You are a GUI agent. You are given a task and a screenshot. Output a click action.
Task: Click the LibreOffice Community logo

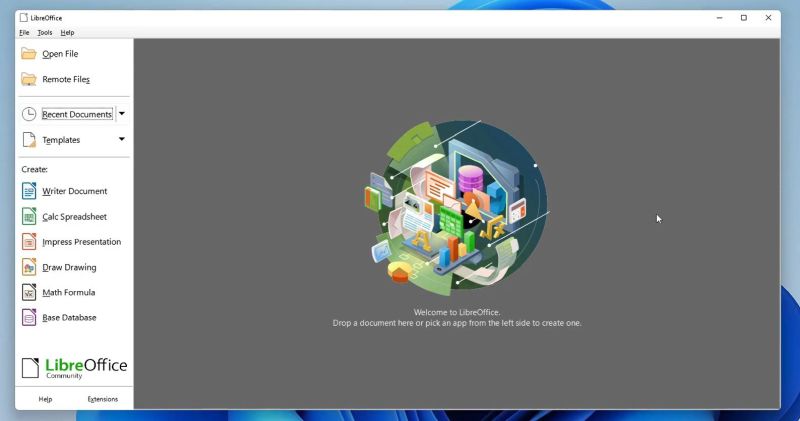[74, 368]
